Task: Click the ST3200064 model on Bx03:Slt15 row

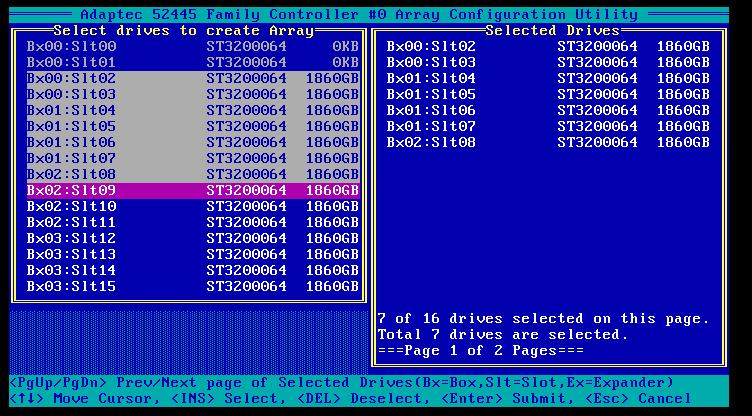Action: click(x=247, y=286)
